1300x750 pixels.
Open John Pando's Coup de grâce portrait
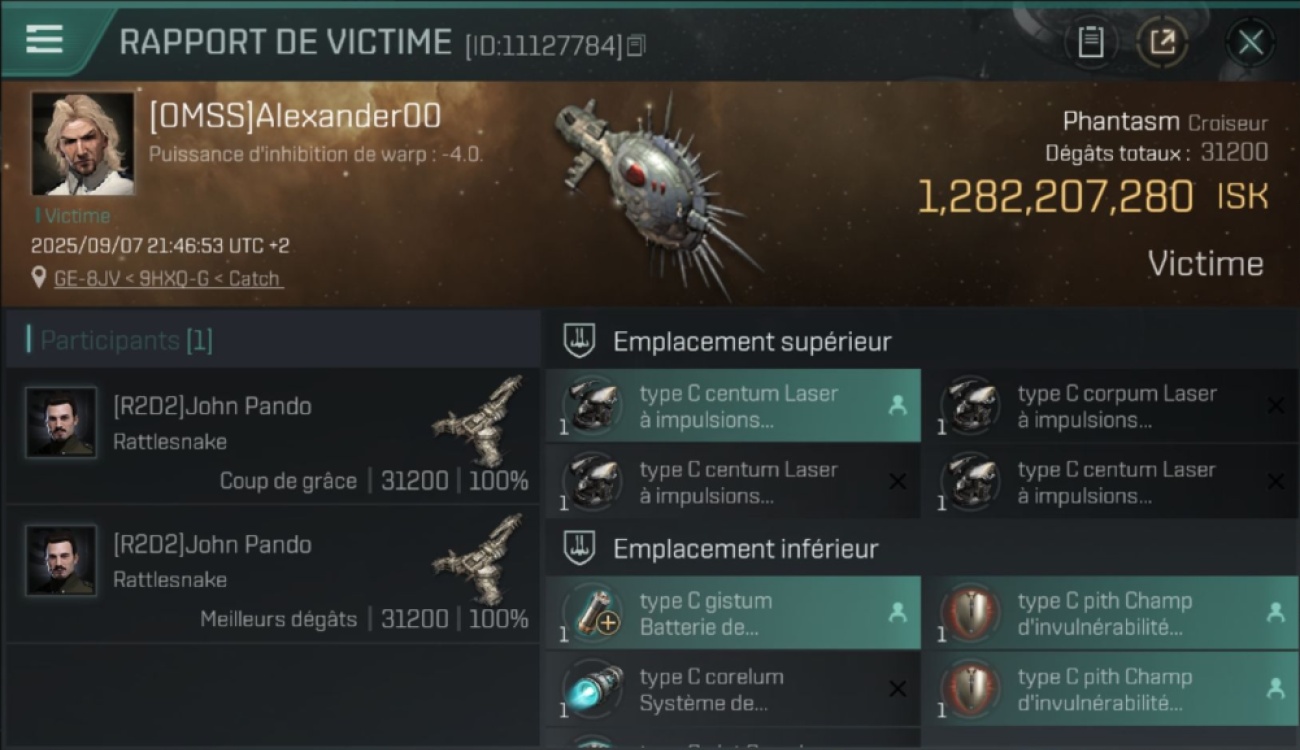62,423
